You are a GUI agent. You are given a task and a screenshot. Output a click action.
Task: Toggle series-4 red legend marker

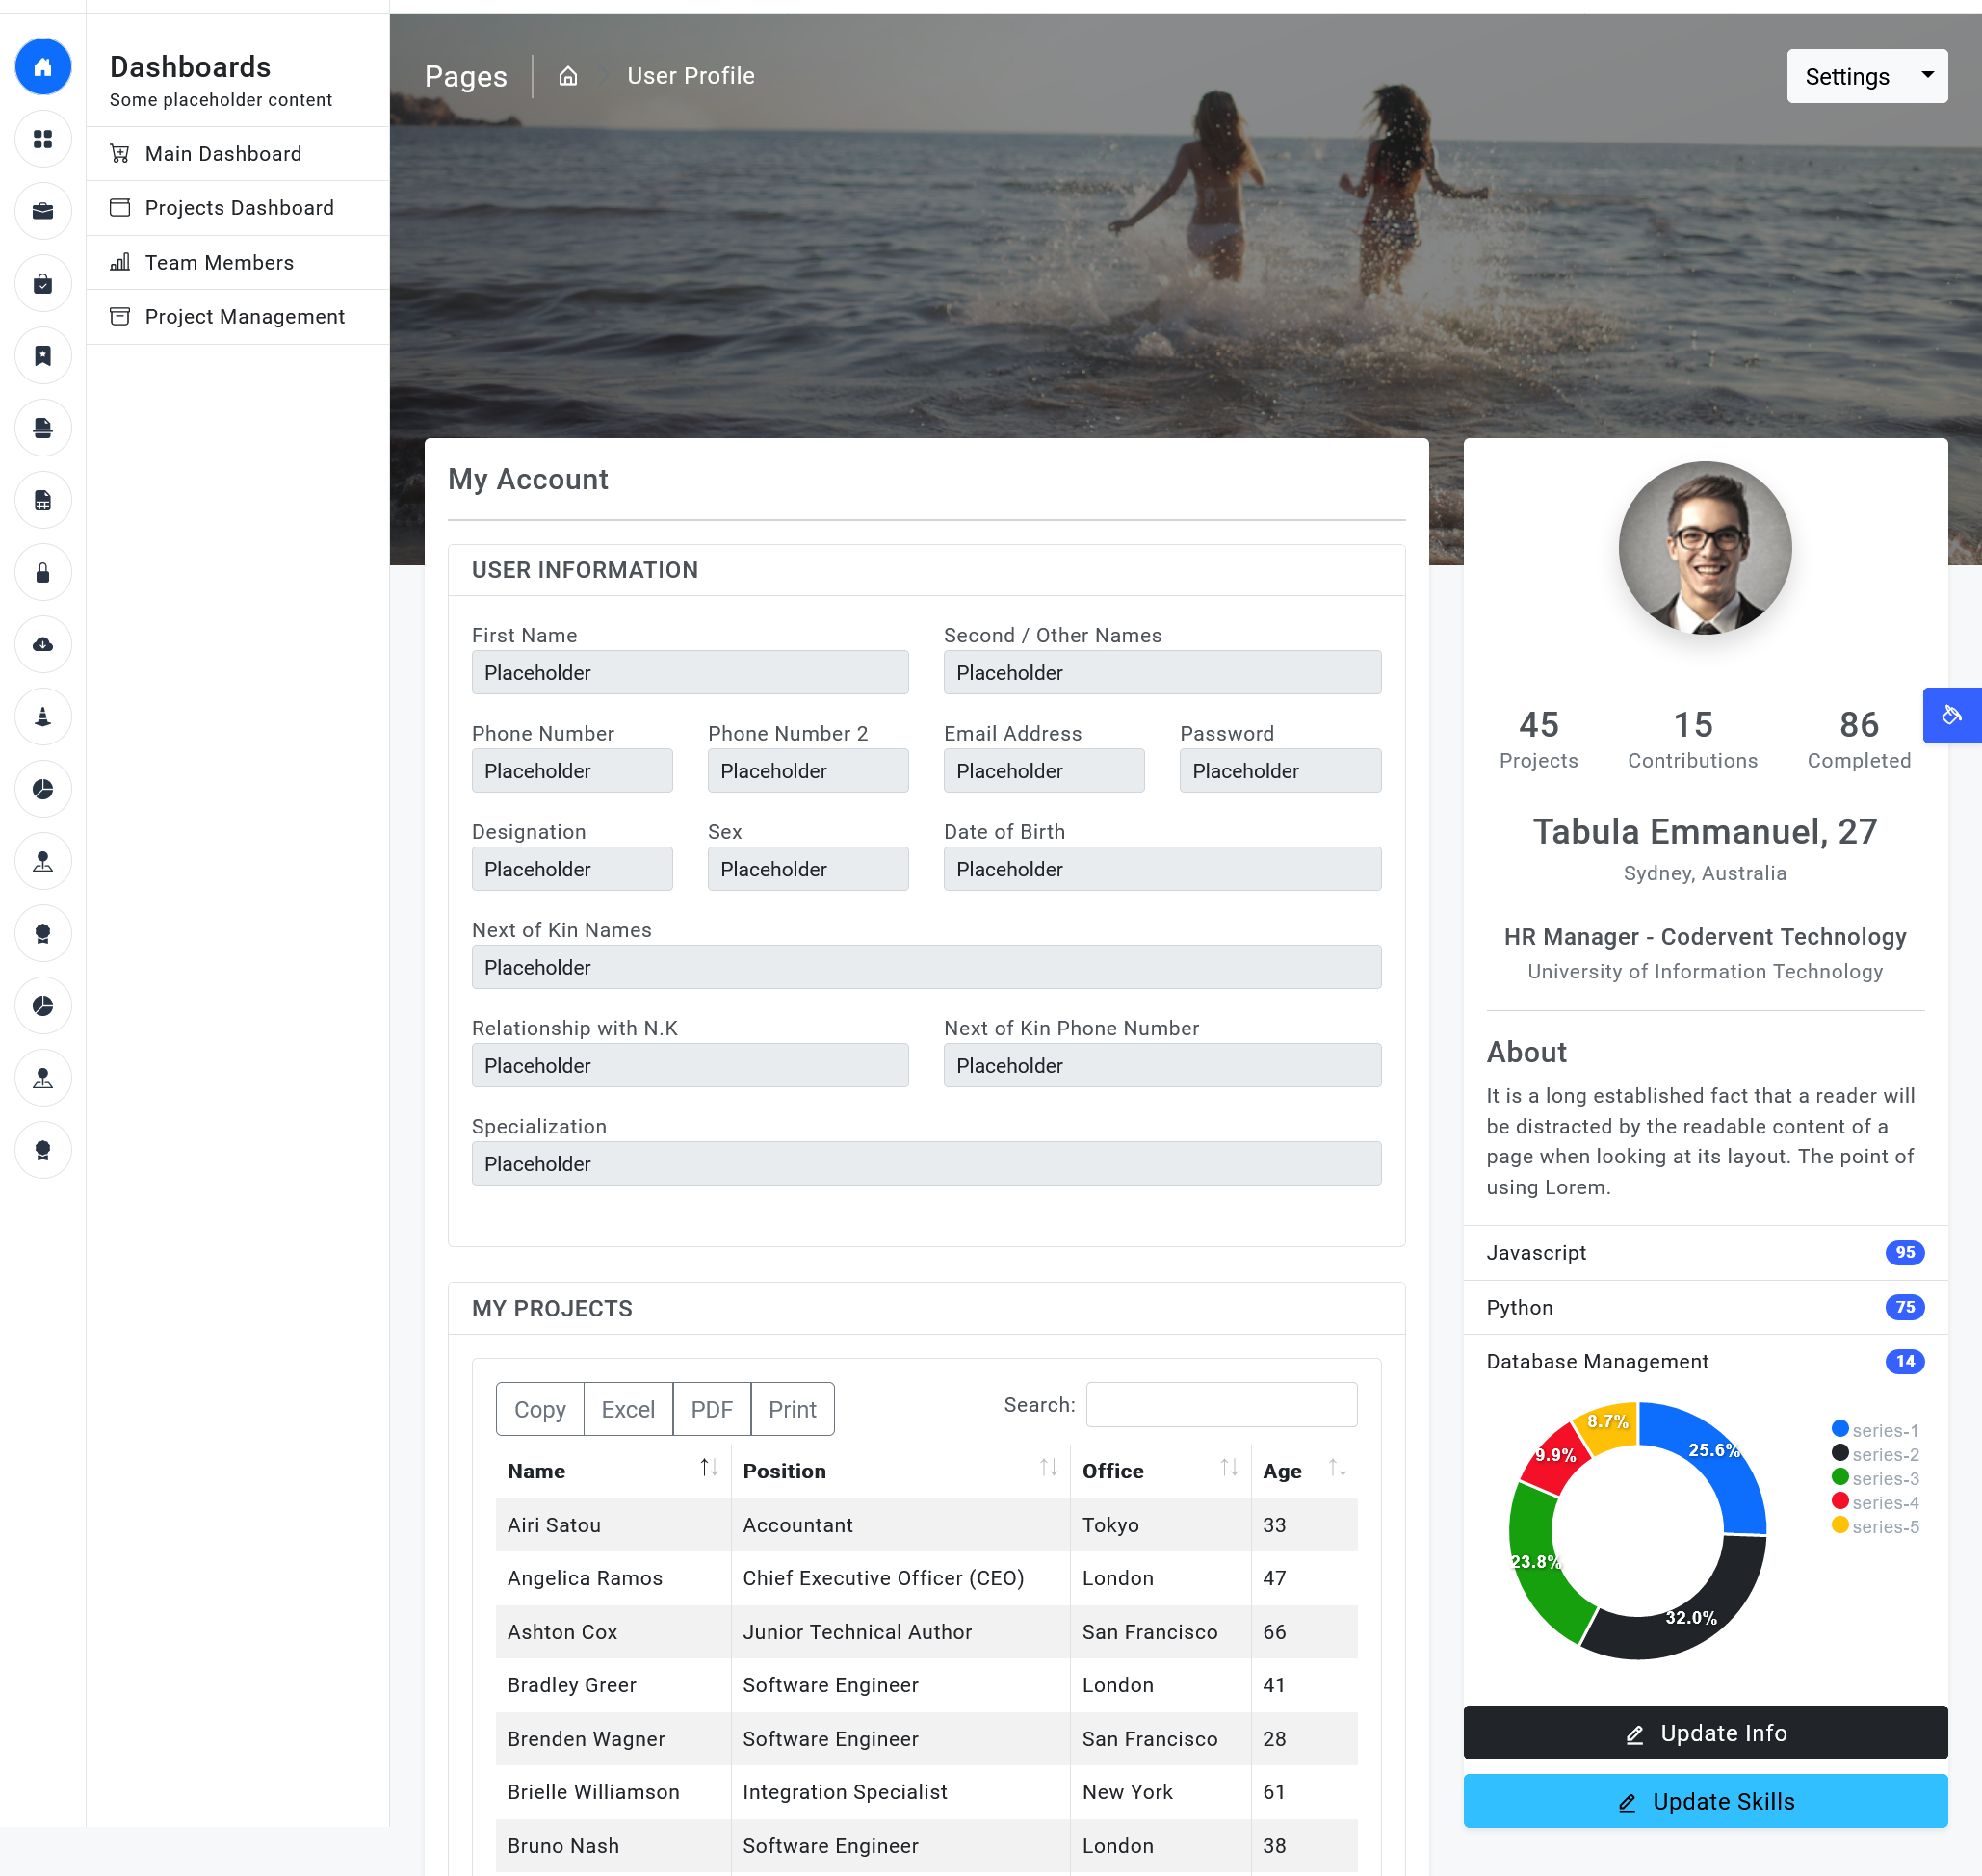[x=1840, y=1501]
